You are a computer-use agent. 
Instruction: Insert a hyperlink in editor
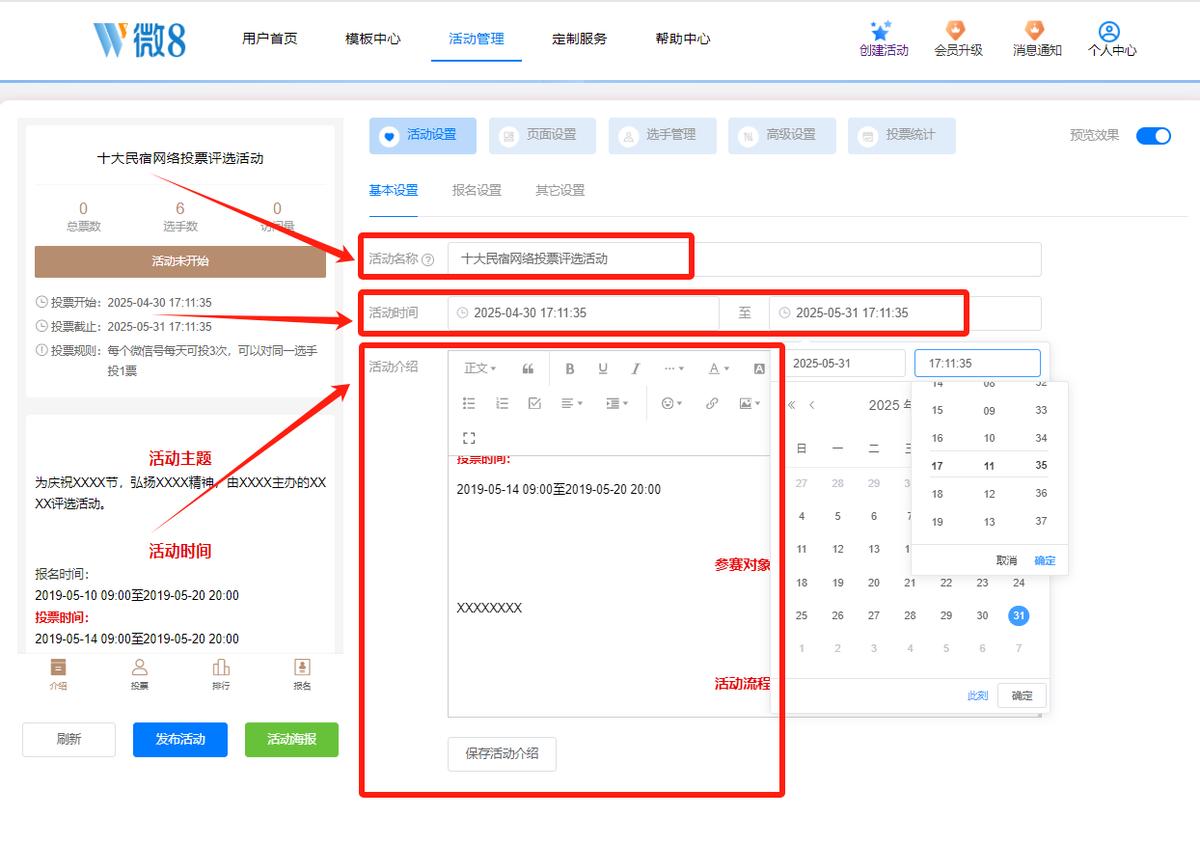click(x=712, y=403)
